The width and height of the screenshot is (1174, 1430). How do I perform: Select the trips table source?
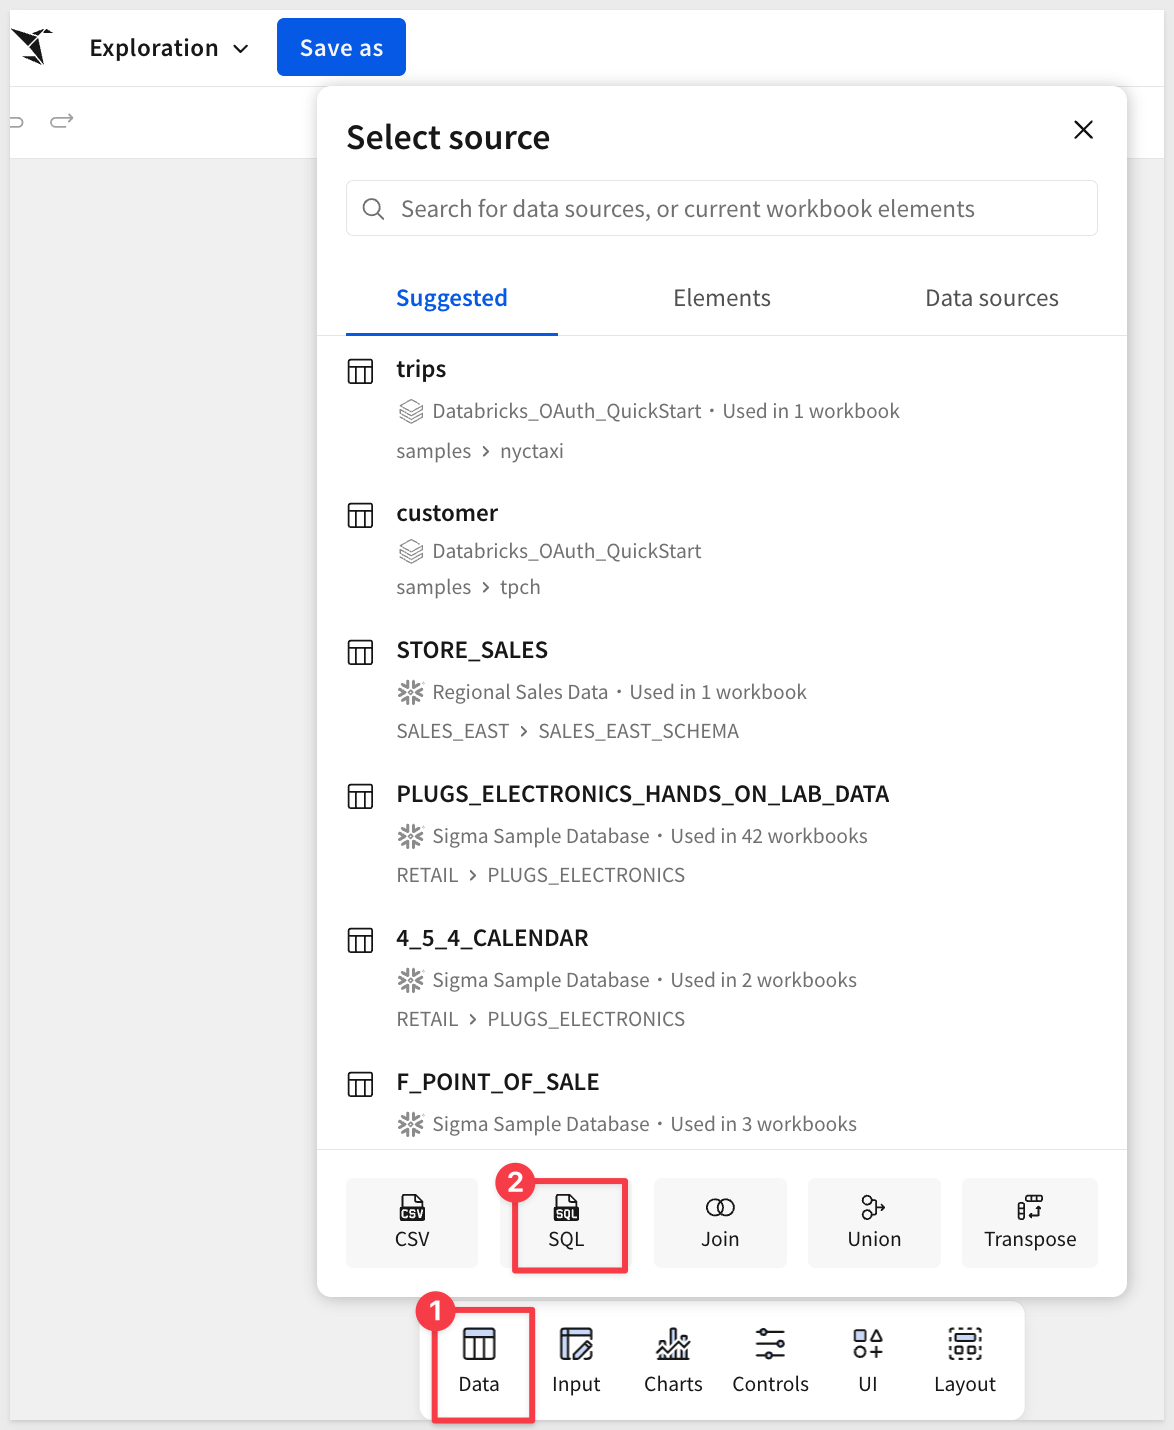tap(421, 370)
